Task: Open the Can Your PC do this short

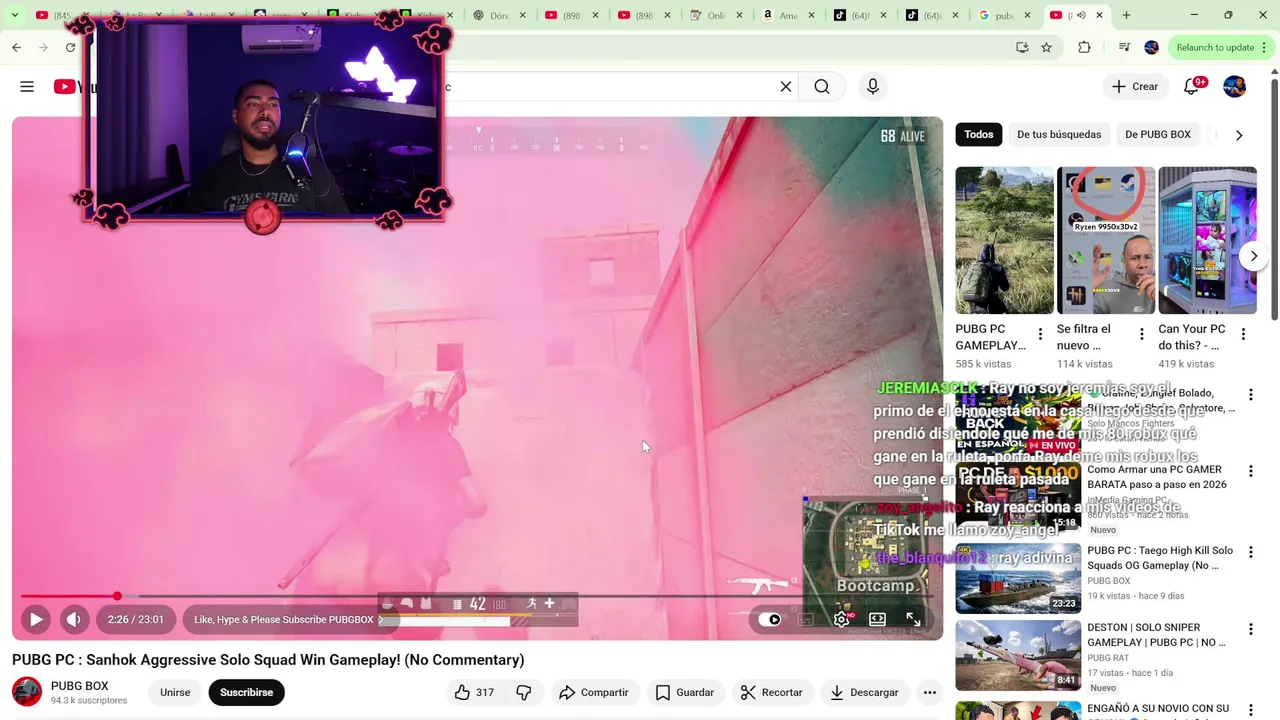Action: click(x=1207, y=240)
